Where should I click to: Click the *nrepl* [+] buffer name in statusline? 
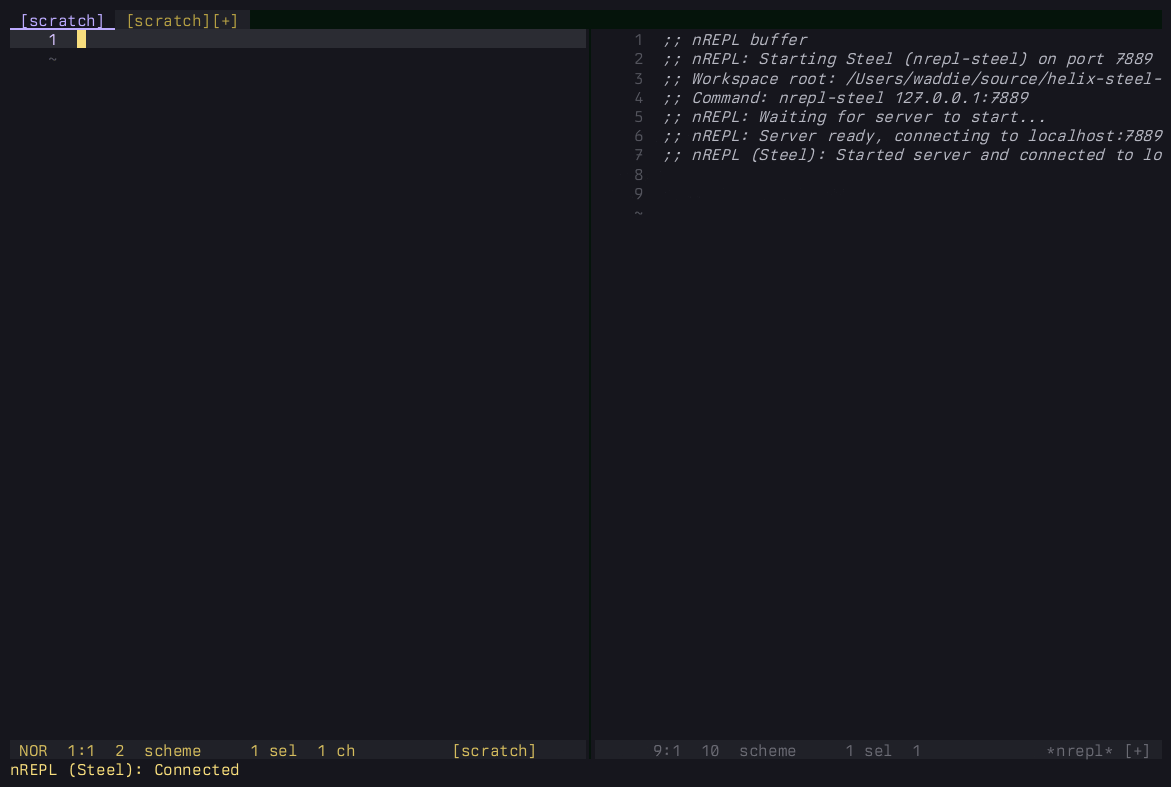click(x=1099, y=750)
